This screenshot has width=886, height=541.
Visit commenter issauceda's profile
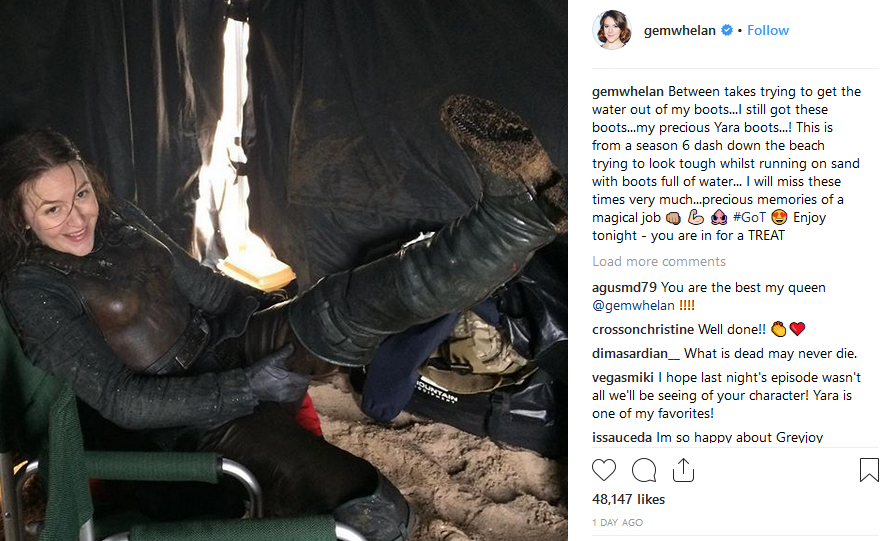click(622, 438)
